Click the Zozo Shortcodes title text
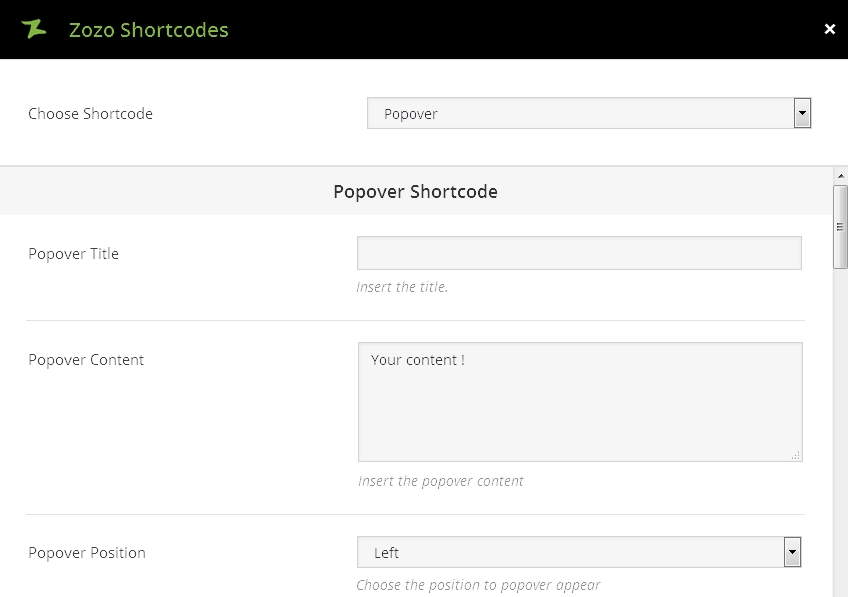 click(x=149, y=30)
